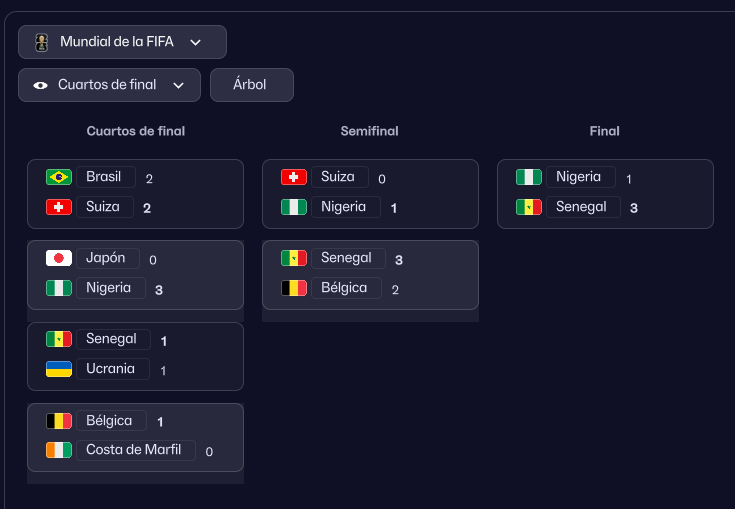Open the Mundial de la FIFA dropdown
The height and width of the screenshot is (509, 735).
tap(122, 42)
